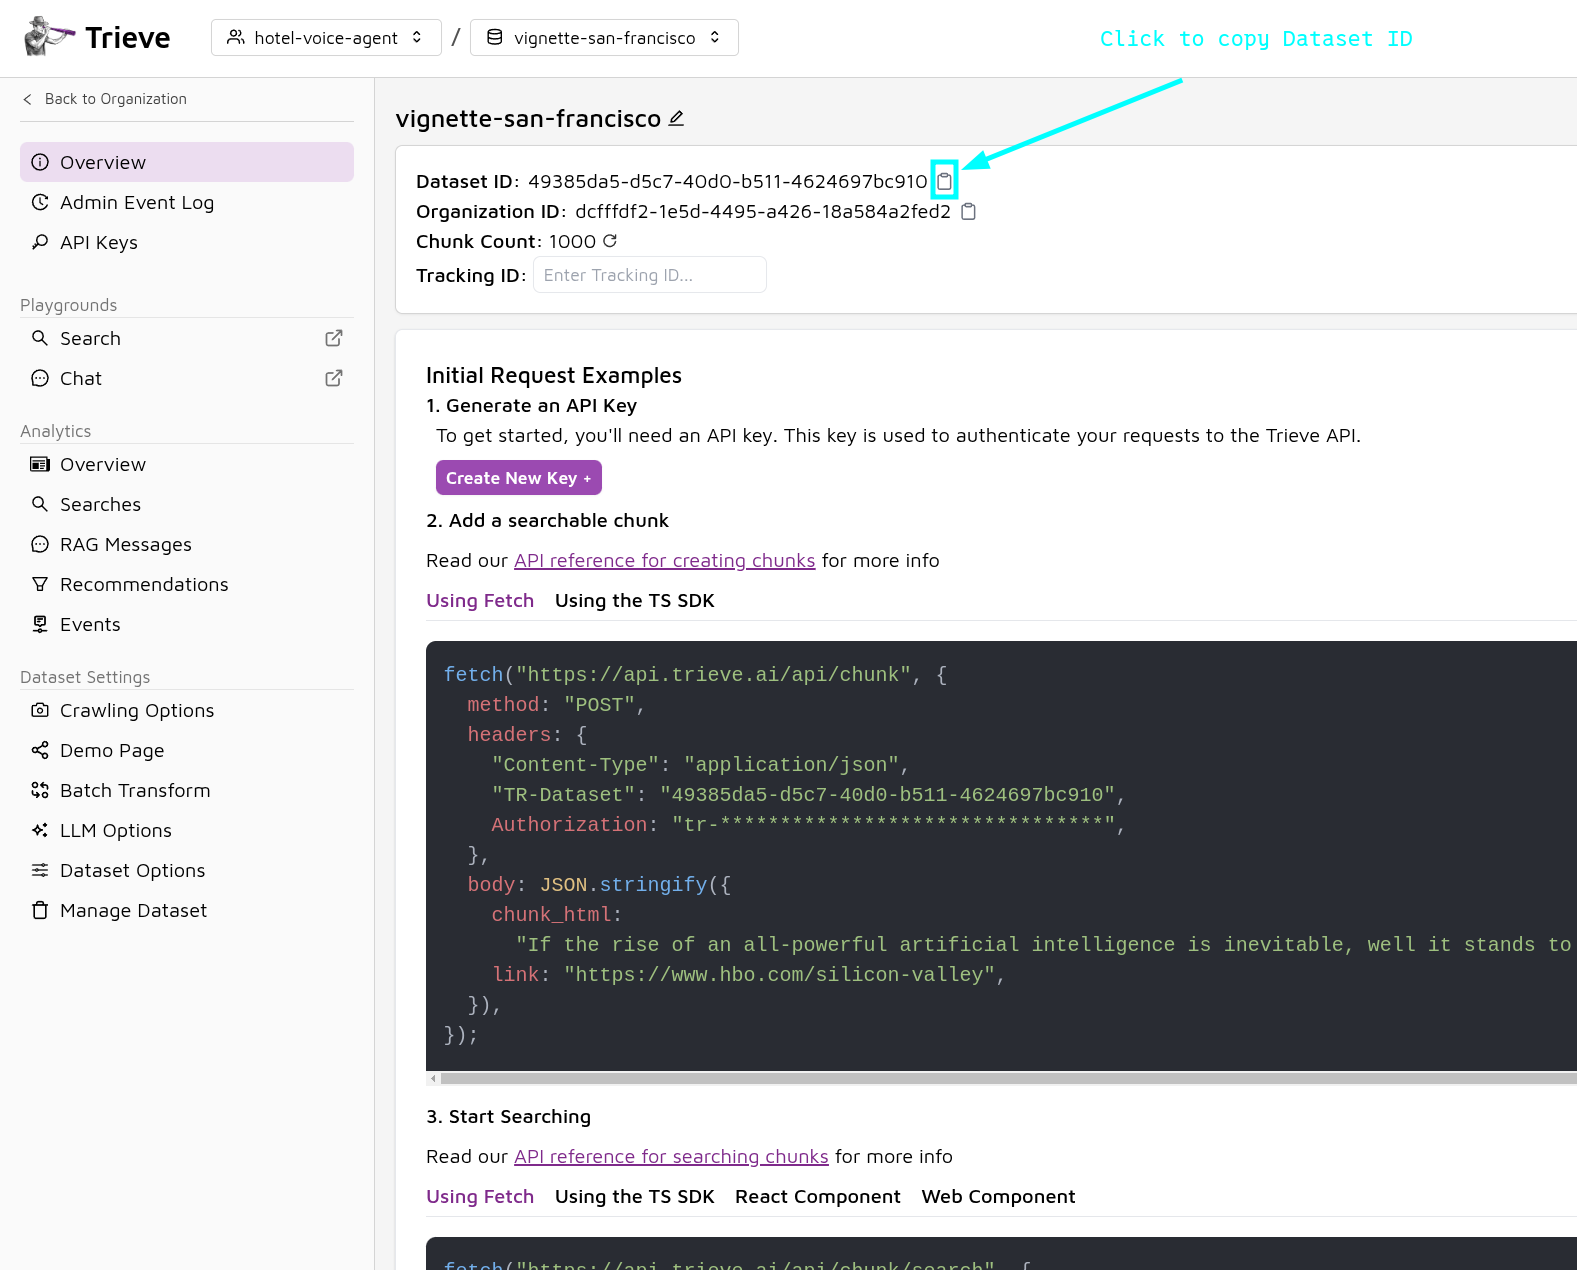The image size is (1577, 1270).
Task: Open API Keys page
Action: [187, 242]
